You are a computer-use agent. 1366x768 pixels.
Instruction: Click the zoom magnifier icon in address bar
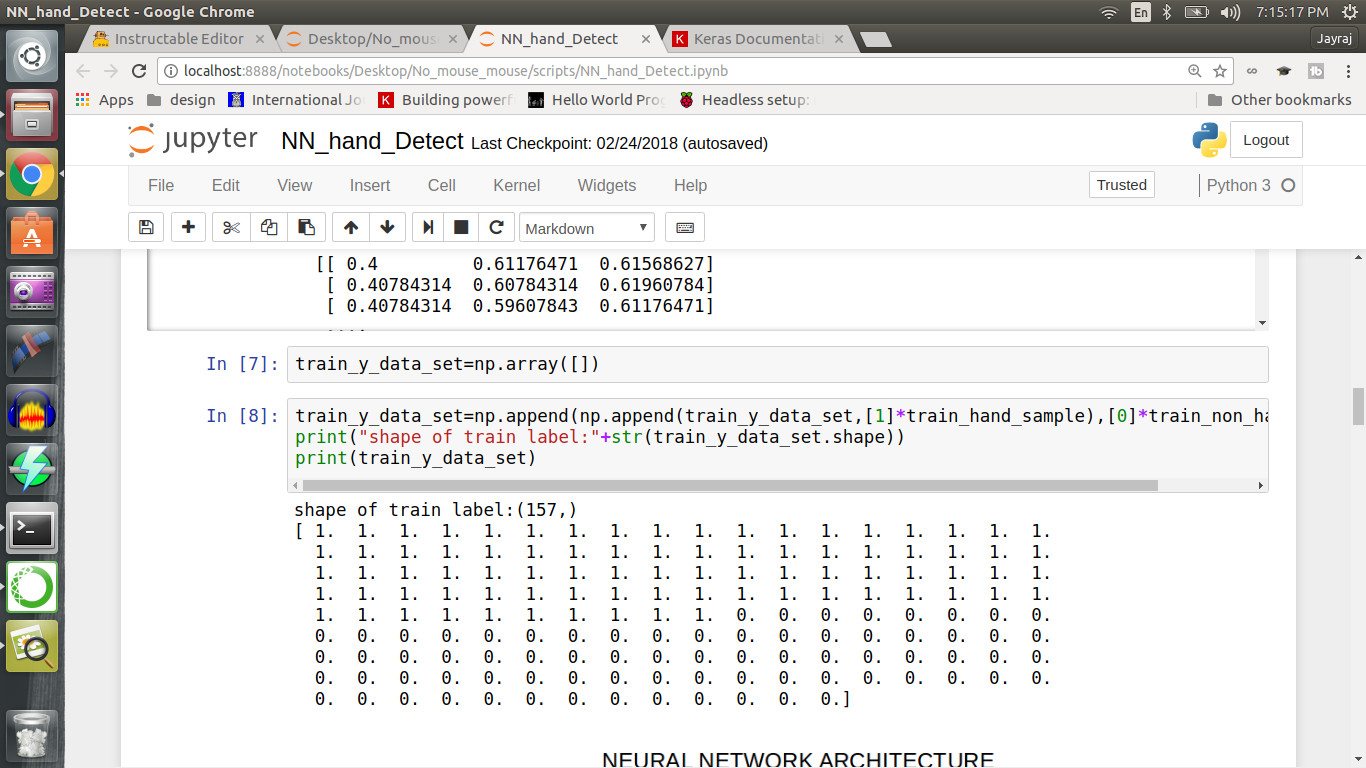click(1195, 71)
